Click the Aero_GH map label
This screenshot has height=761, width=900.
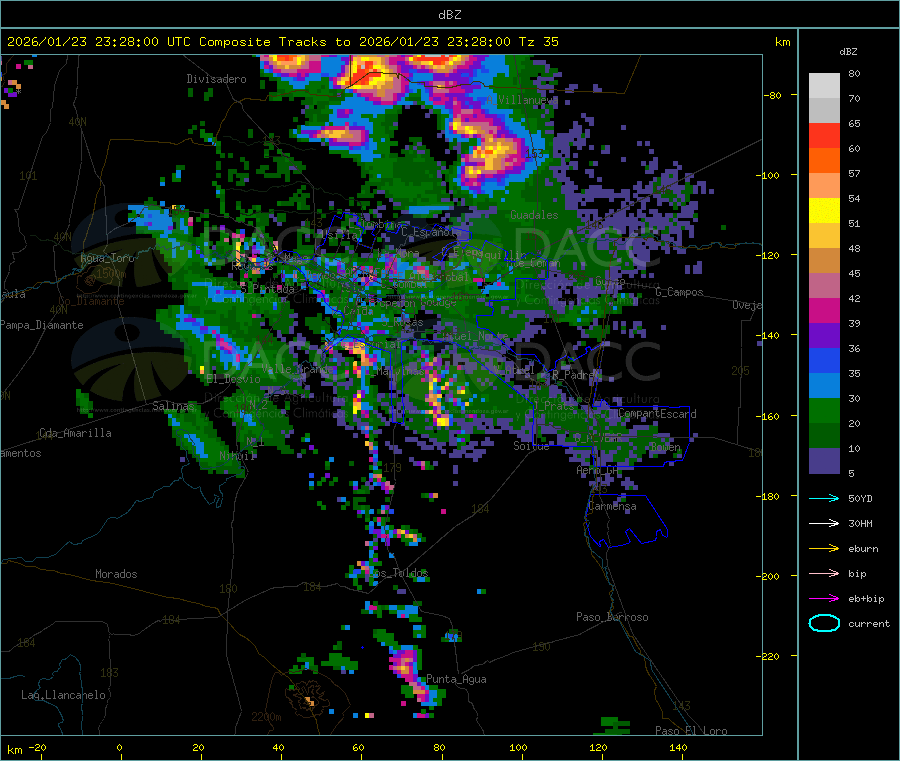pos(598,471)
